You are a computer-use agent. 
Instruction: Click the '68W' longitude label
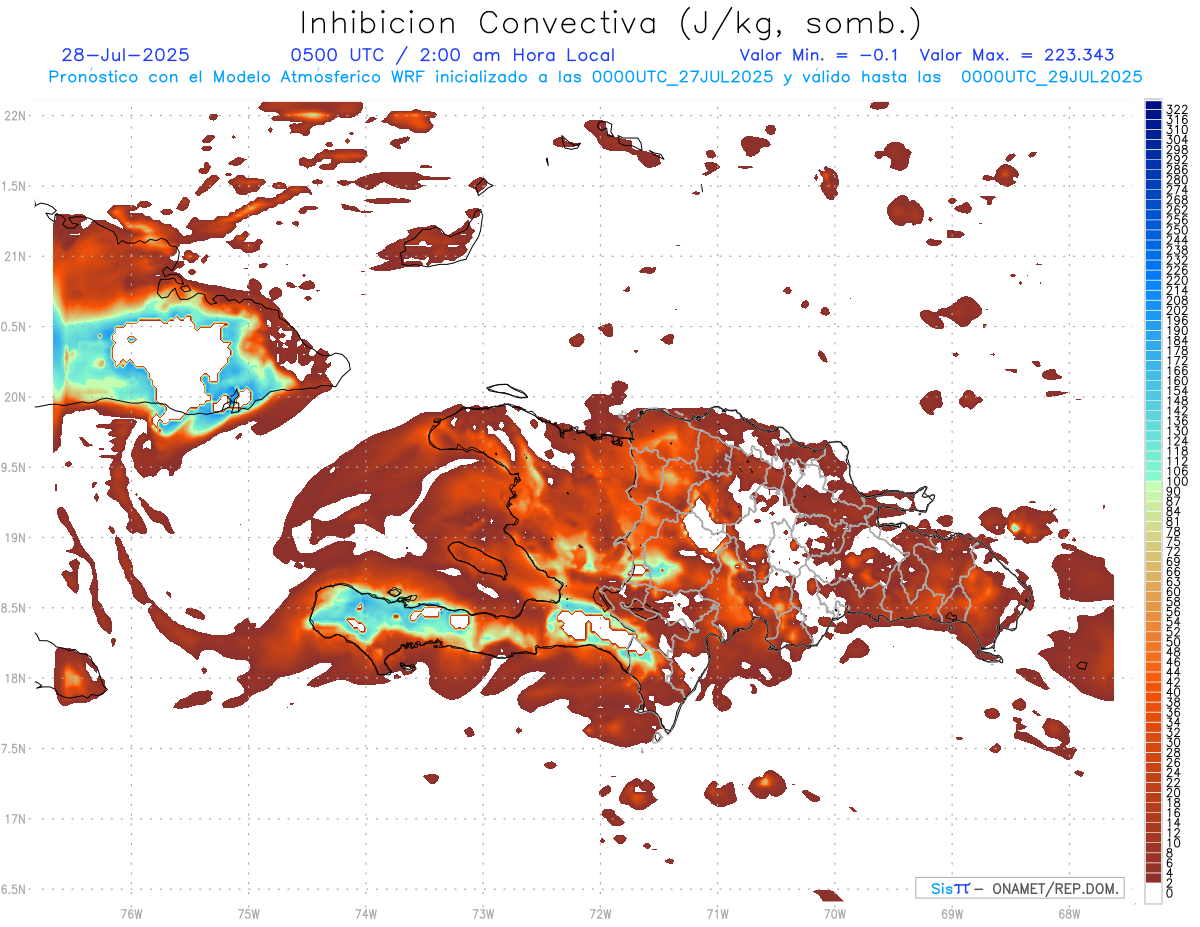coord(1068,913)
